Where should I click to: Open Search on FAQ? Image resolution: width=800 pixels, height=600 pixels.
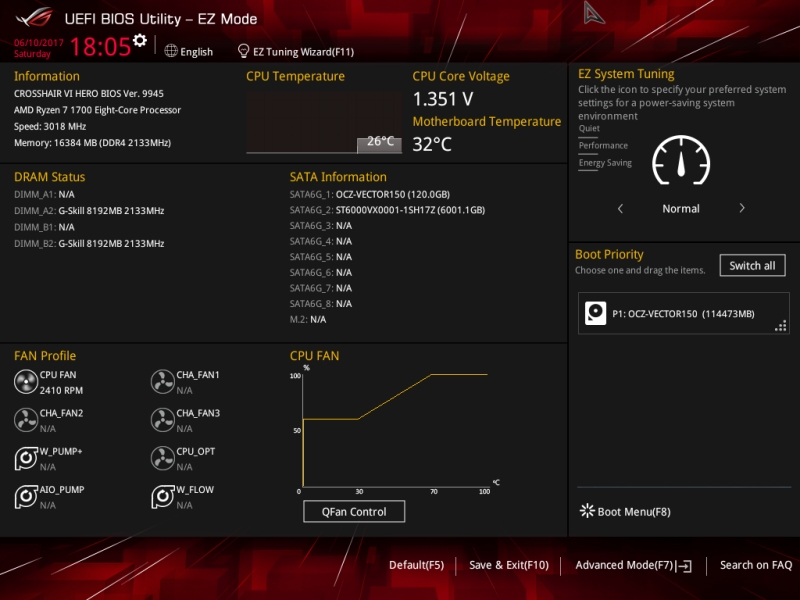coord(756,565)
